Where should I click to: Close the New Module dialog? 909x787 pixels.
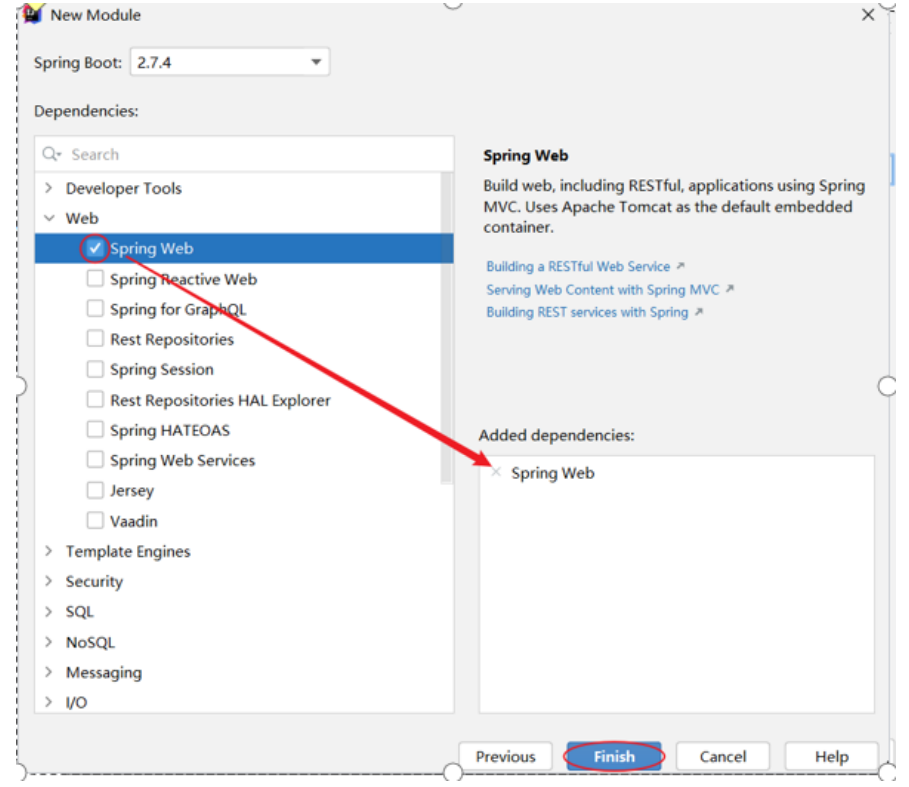point(868,15)
